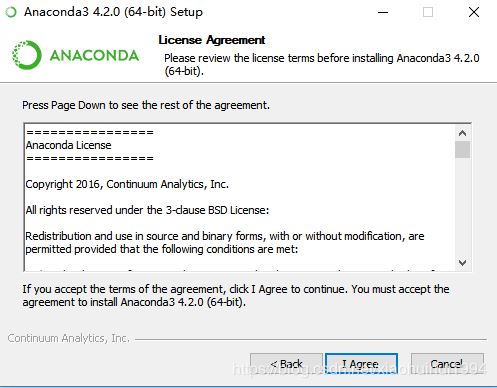The image size is (497, 388).
Task: Click I Agree to accept the license
Action: point(361,364)
